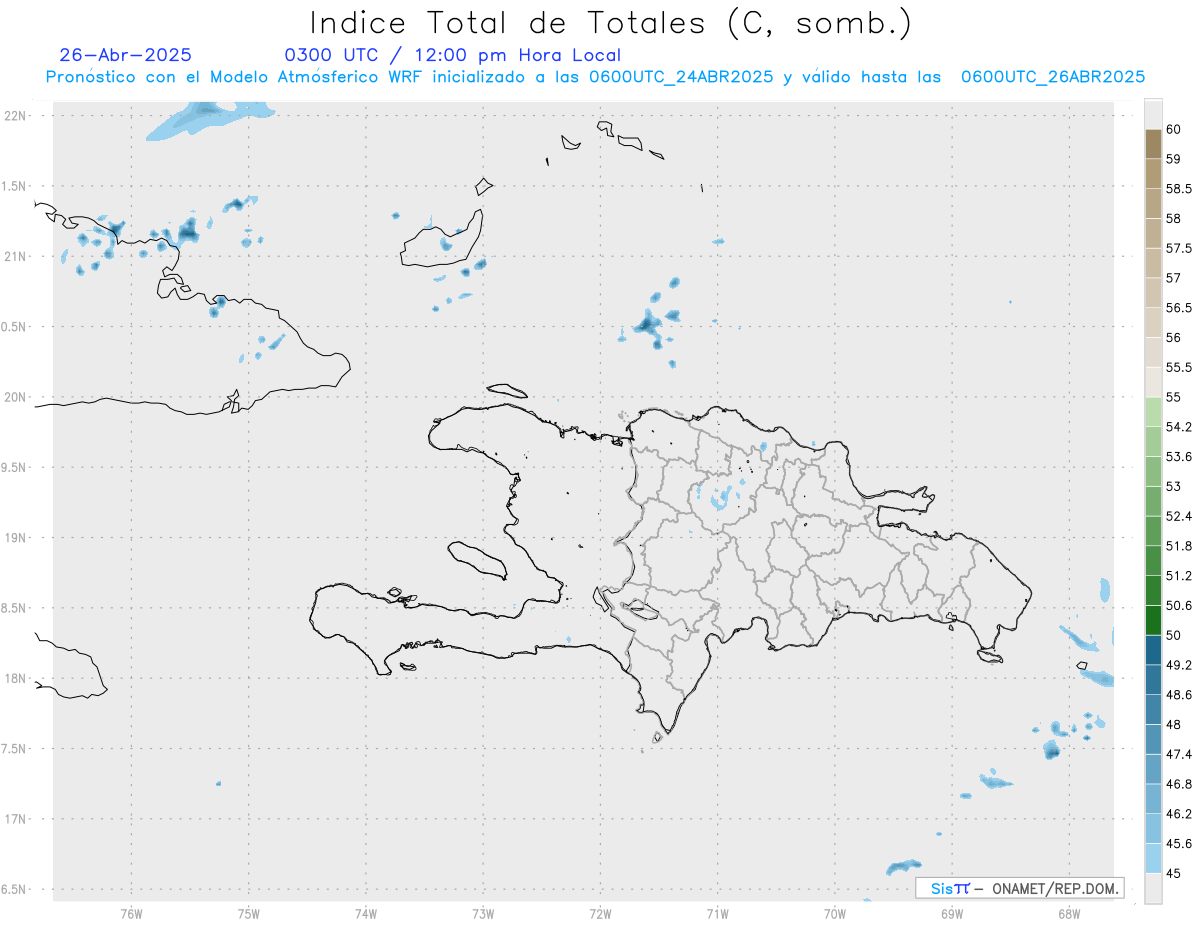
Task: Click the dark blue legend swatch between 49.2 and 50
Action: [1153, 650]
